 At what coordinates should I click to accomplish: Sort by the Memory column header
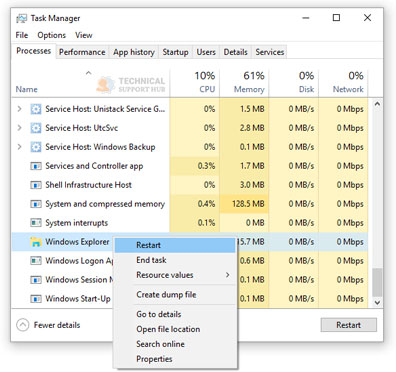click(x=244, y=83)
